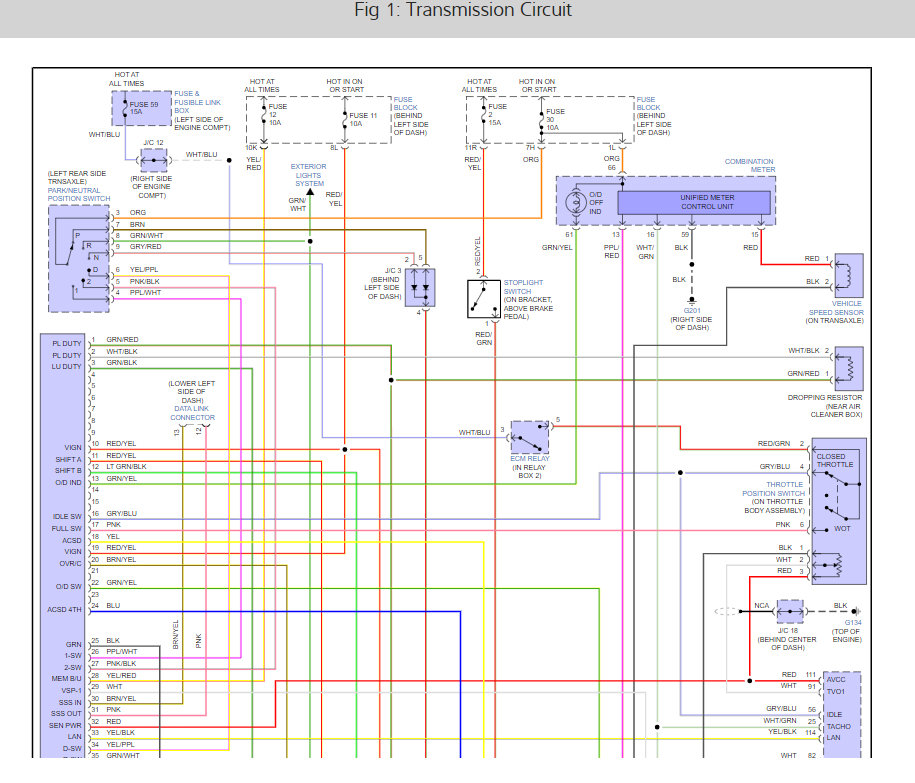915x783 pixels.
Task: Select the Vehicle Speed Sensor coil symbol
Action: click(x=849, y=275)
